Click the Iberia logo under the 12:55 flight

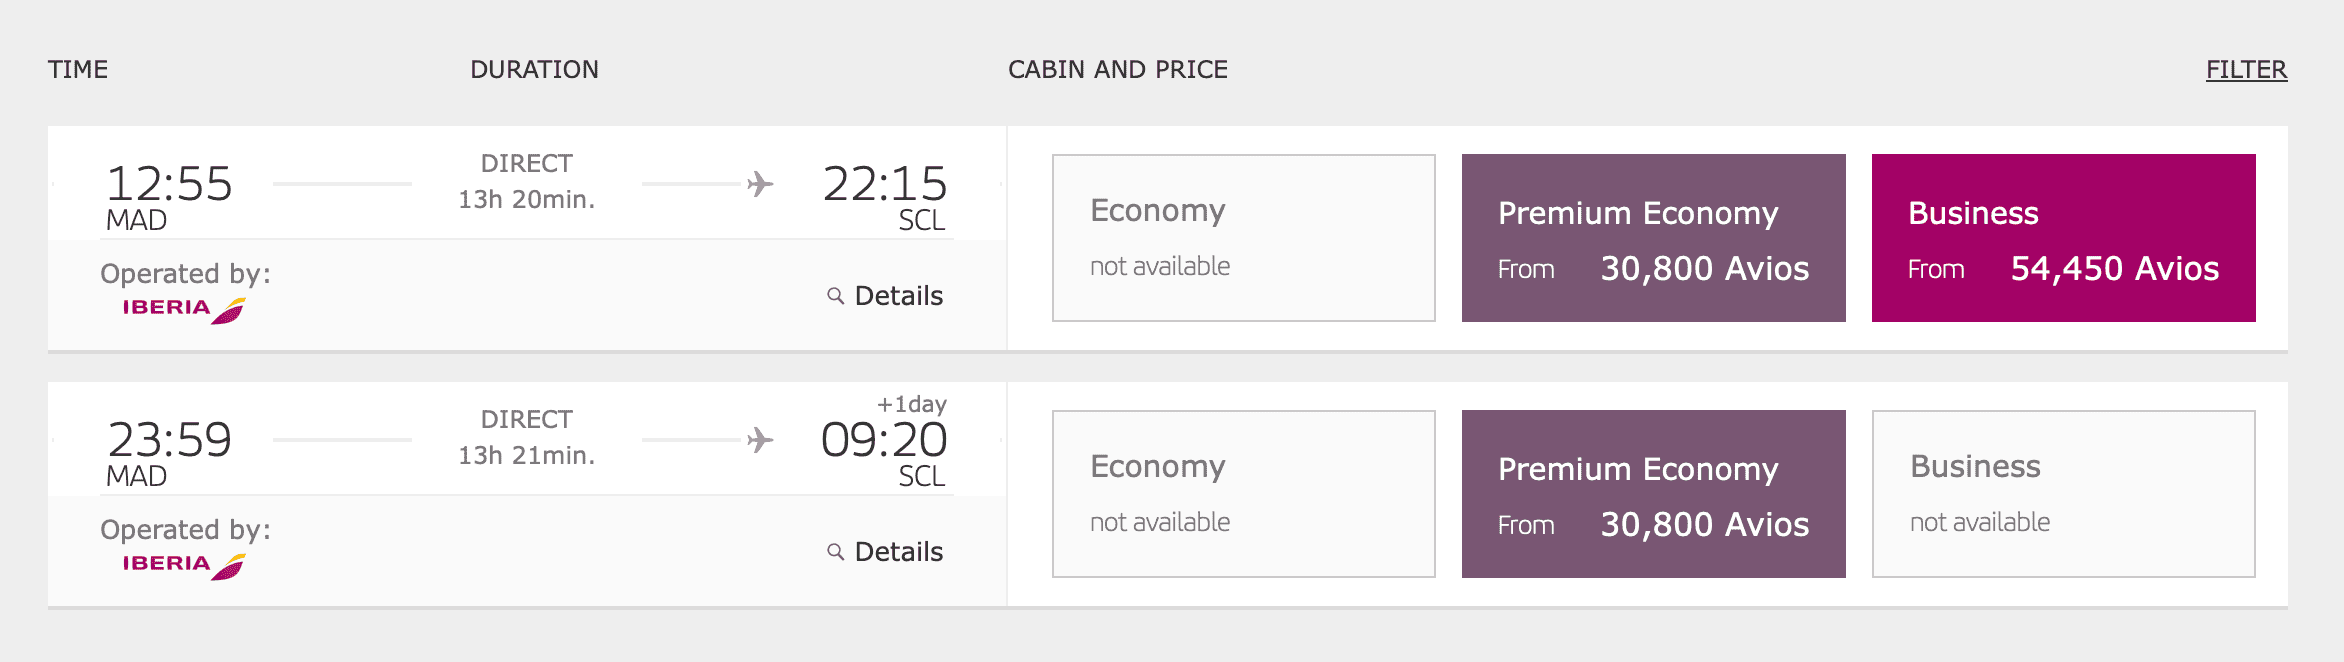[x=183, y=309]
